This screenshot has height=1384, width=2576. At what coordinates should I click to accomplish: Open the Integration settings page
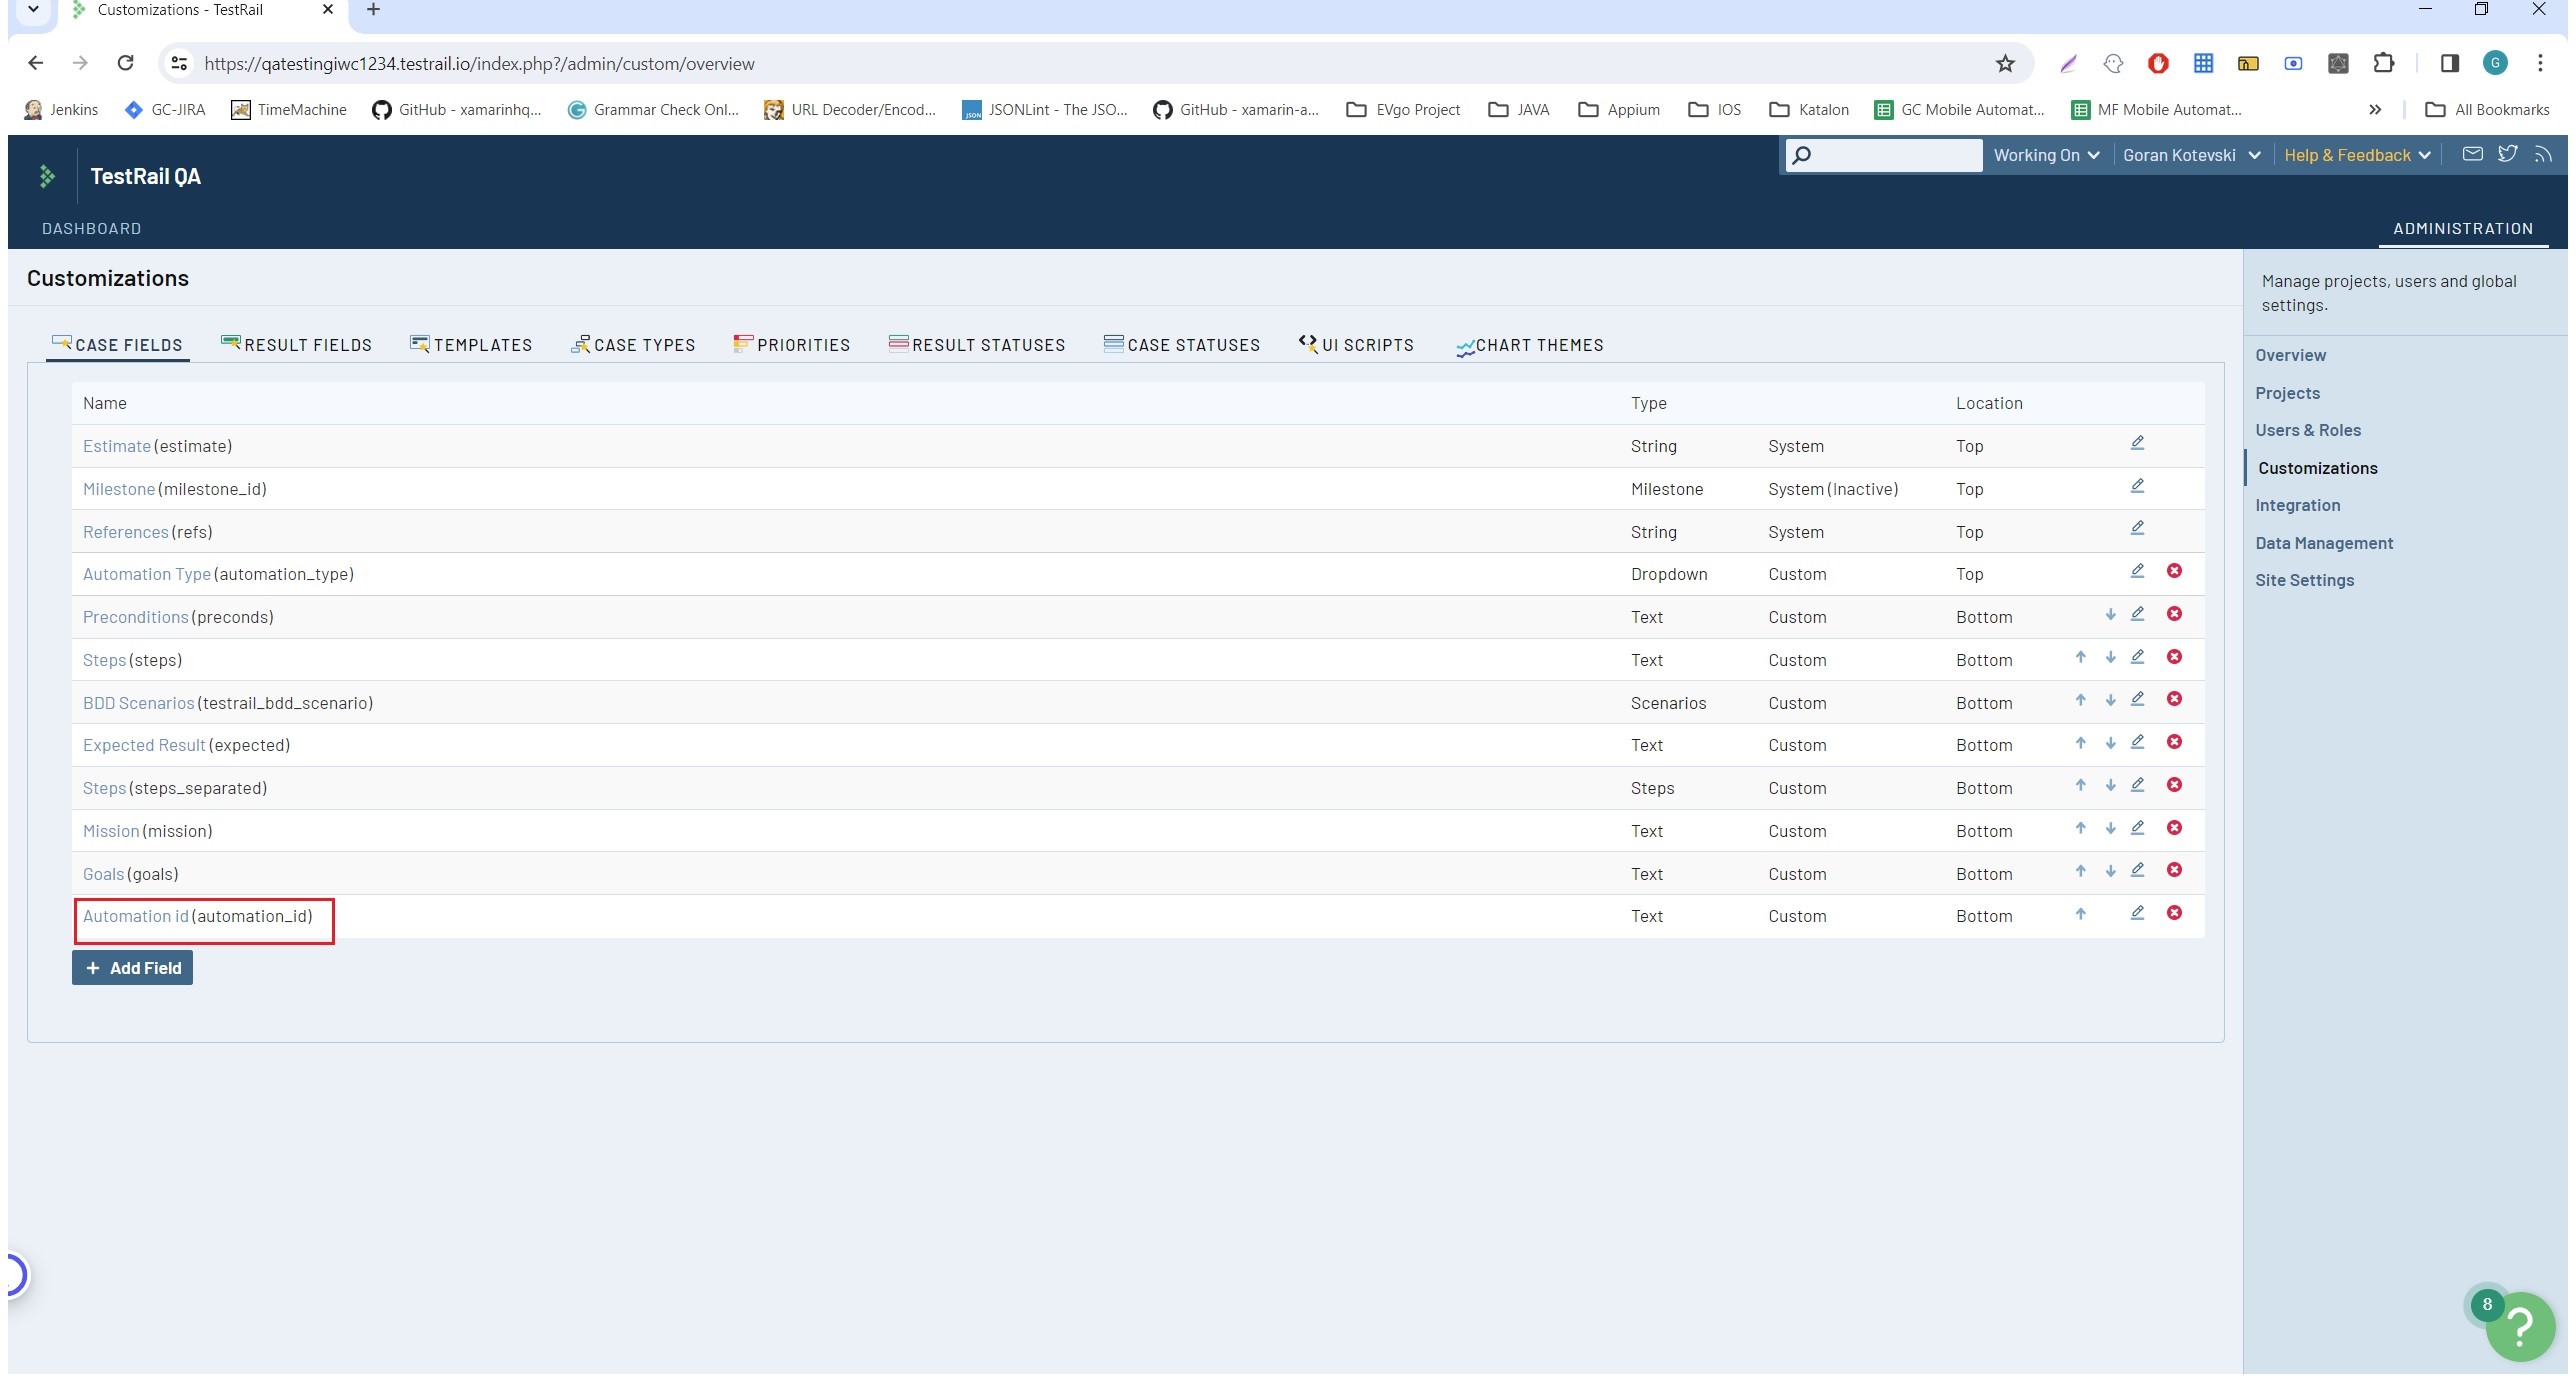(2298, 503)
